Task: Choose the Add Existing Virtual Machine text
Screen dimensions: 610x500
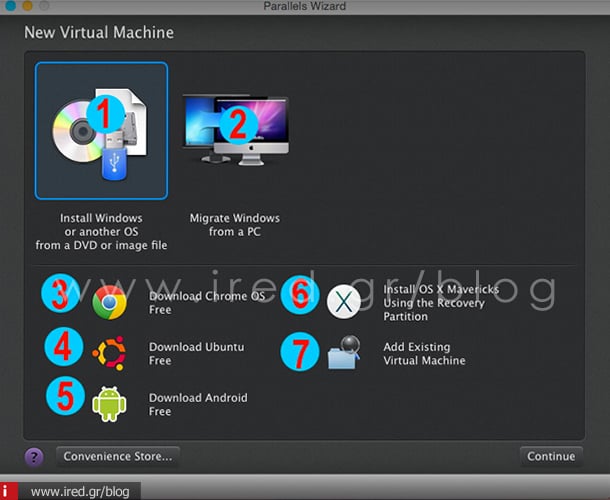Action: [x=424, y=353]
